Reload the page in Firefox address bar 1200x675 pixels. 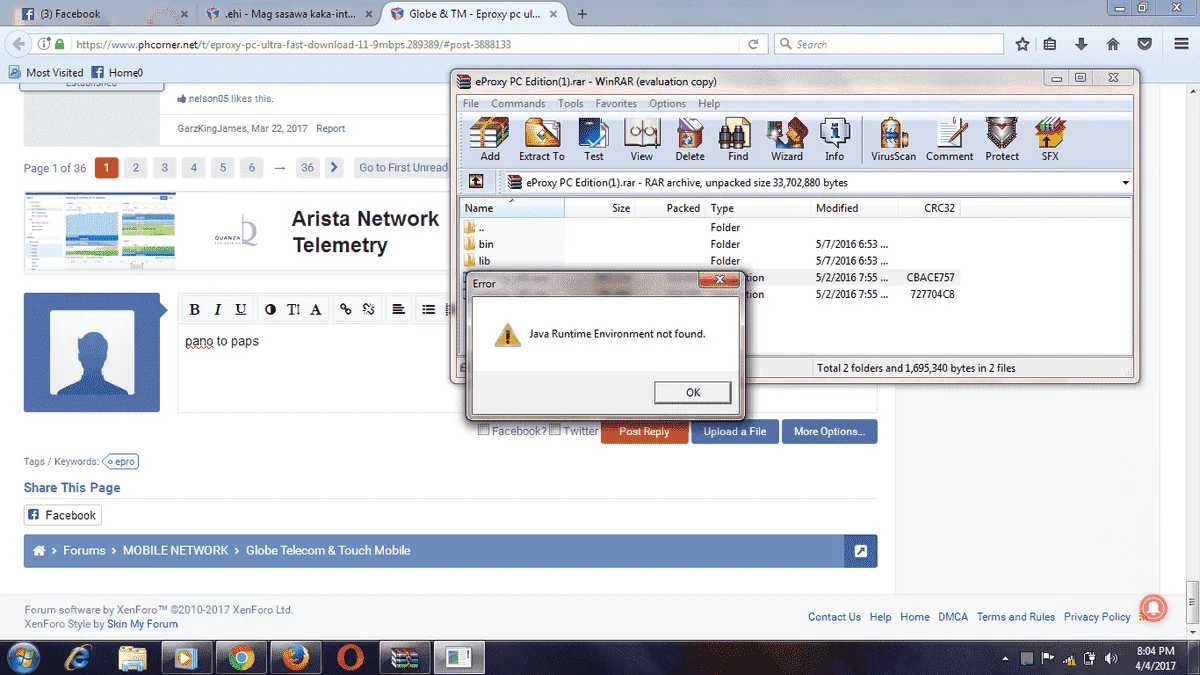pyautogui.click(x=754, y=44)
